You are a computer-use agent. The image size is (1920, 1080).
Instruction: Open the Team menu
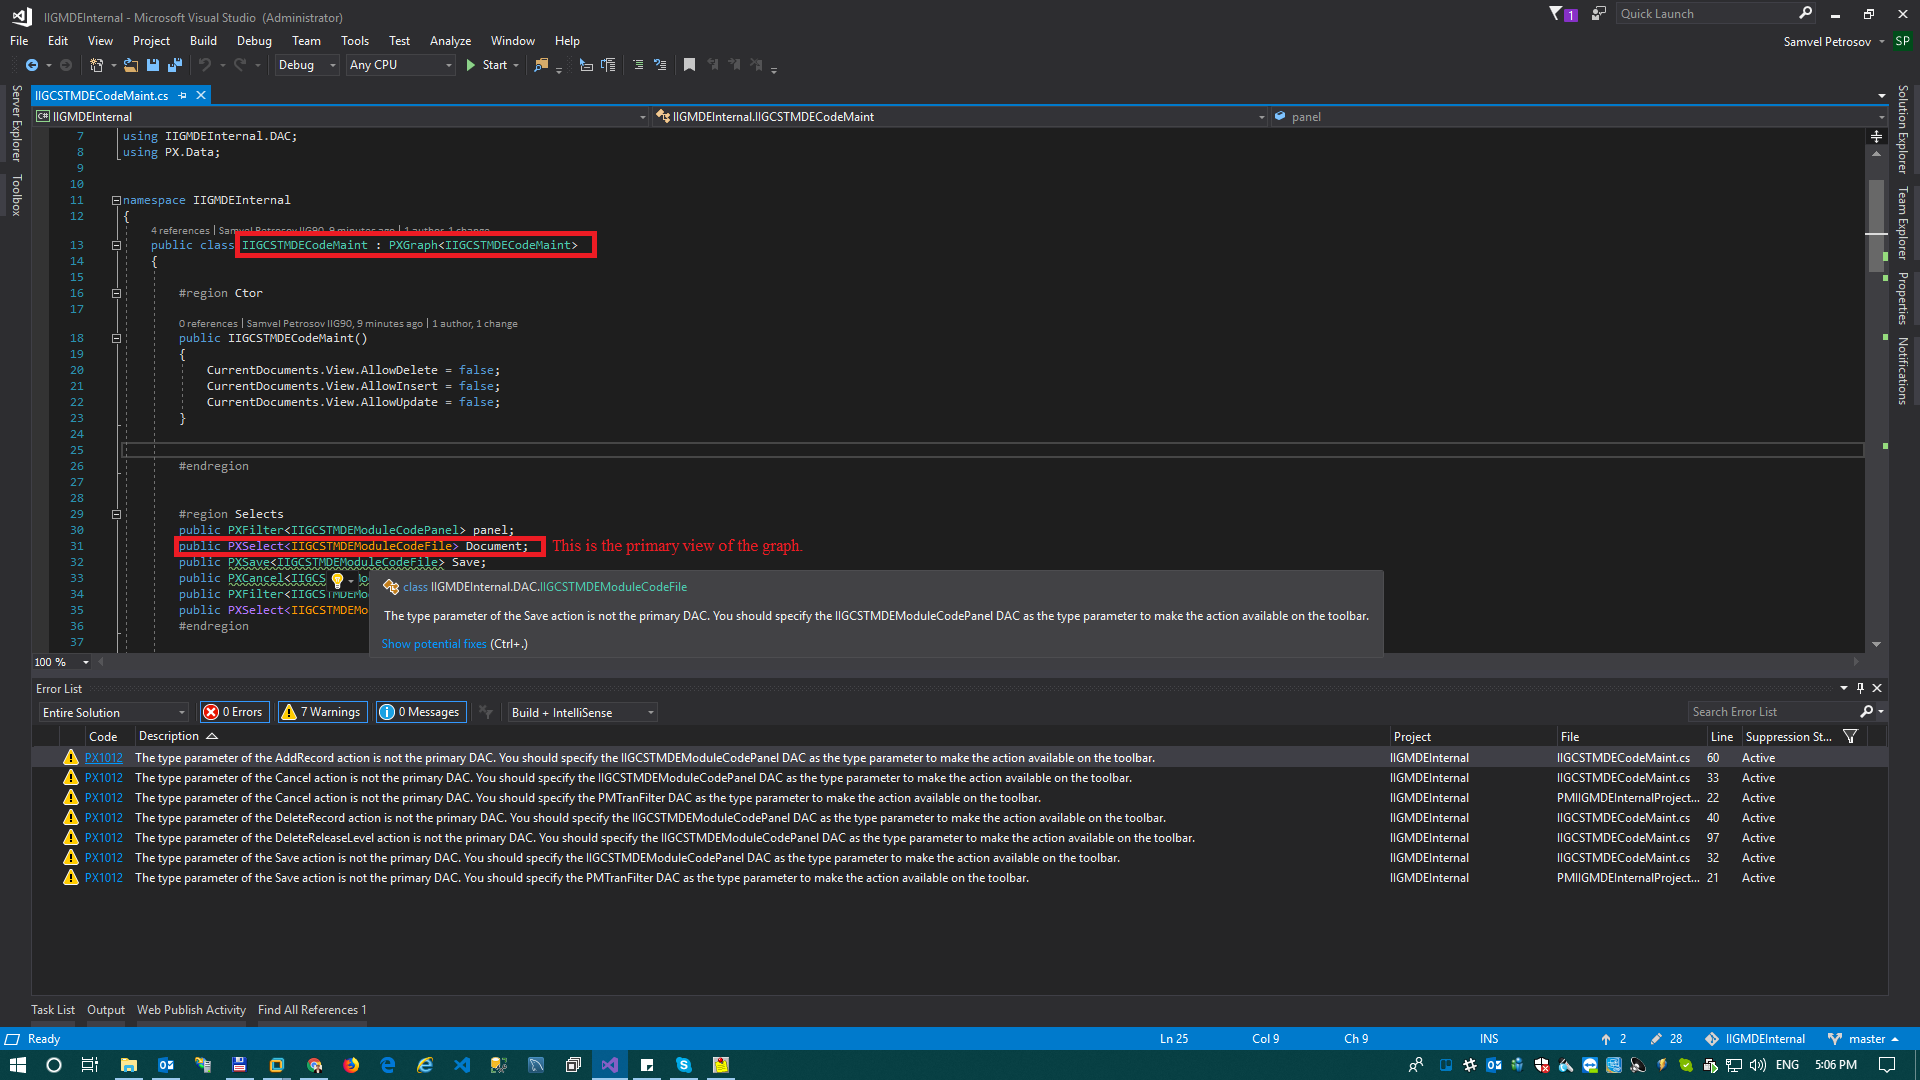(x=306, y=40)
